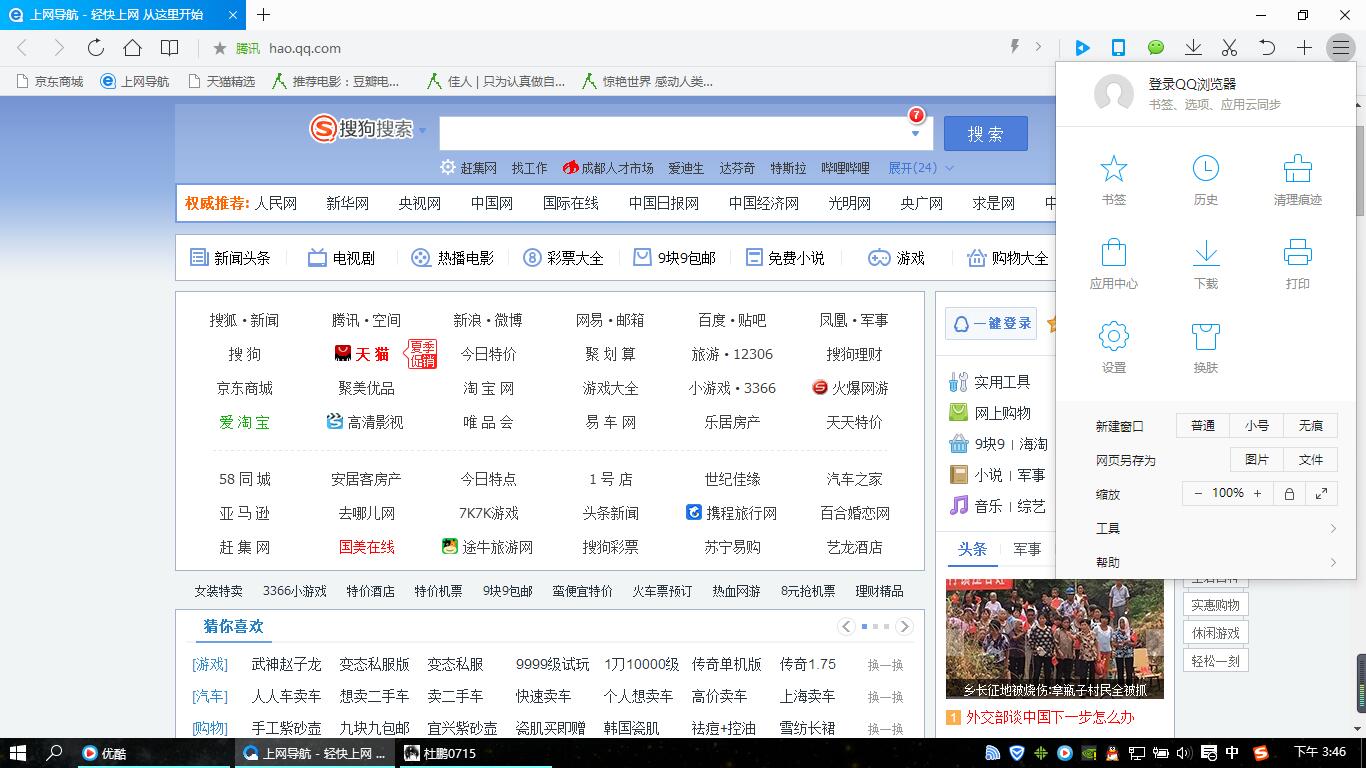This screenshot has height=768, width=1366.
Task: Increase zoom with plus button
Action: click(1258, 493)
